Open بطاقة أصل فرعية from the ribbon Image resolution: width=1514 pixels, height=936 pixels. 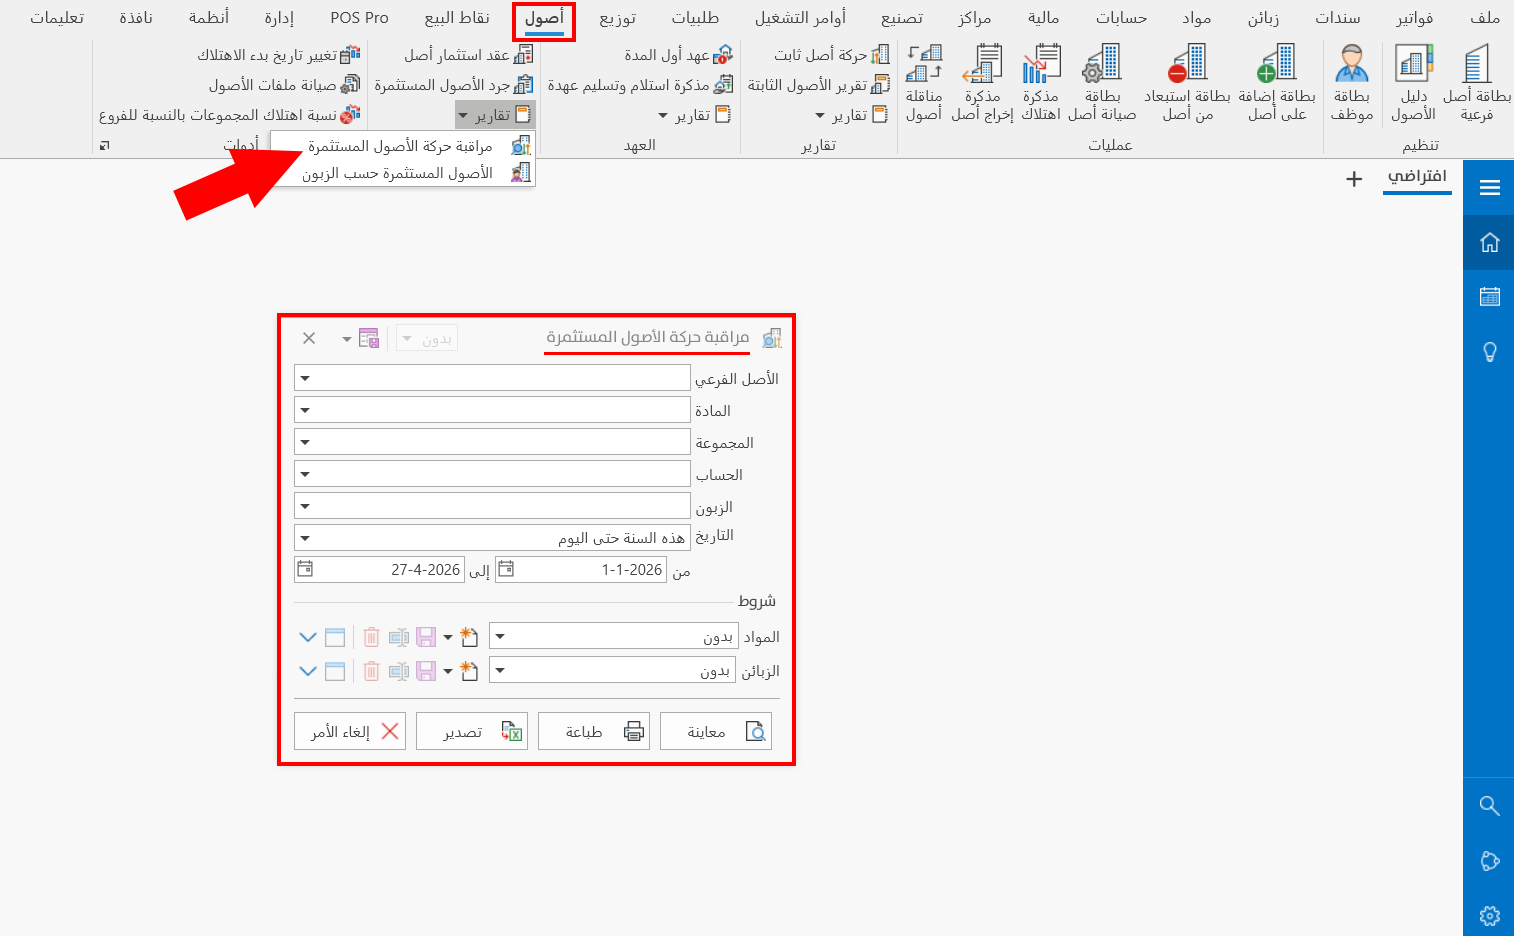tap(1476, 84)
